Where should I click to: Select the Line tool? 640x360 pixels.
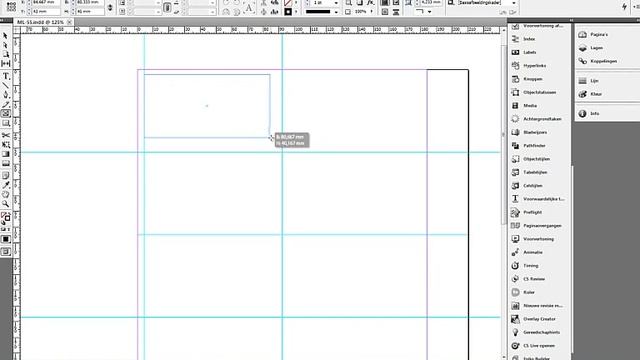(x=5, y=86)
